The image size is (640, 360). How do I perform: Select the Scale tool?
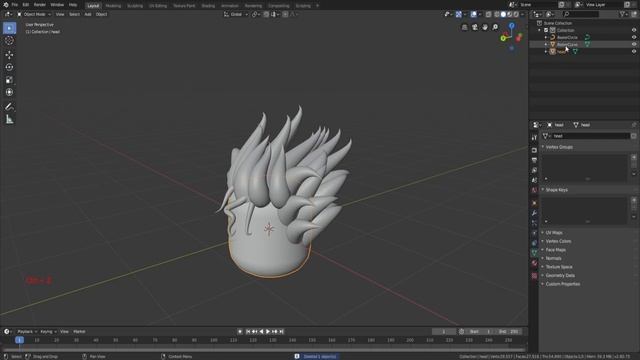click(x=9, y=80)
